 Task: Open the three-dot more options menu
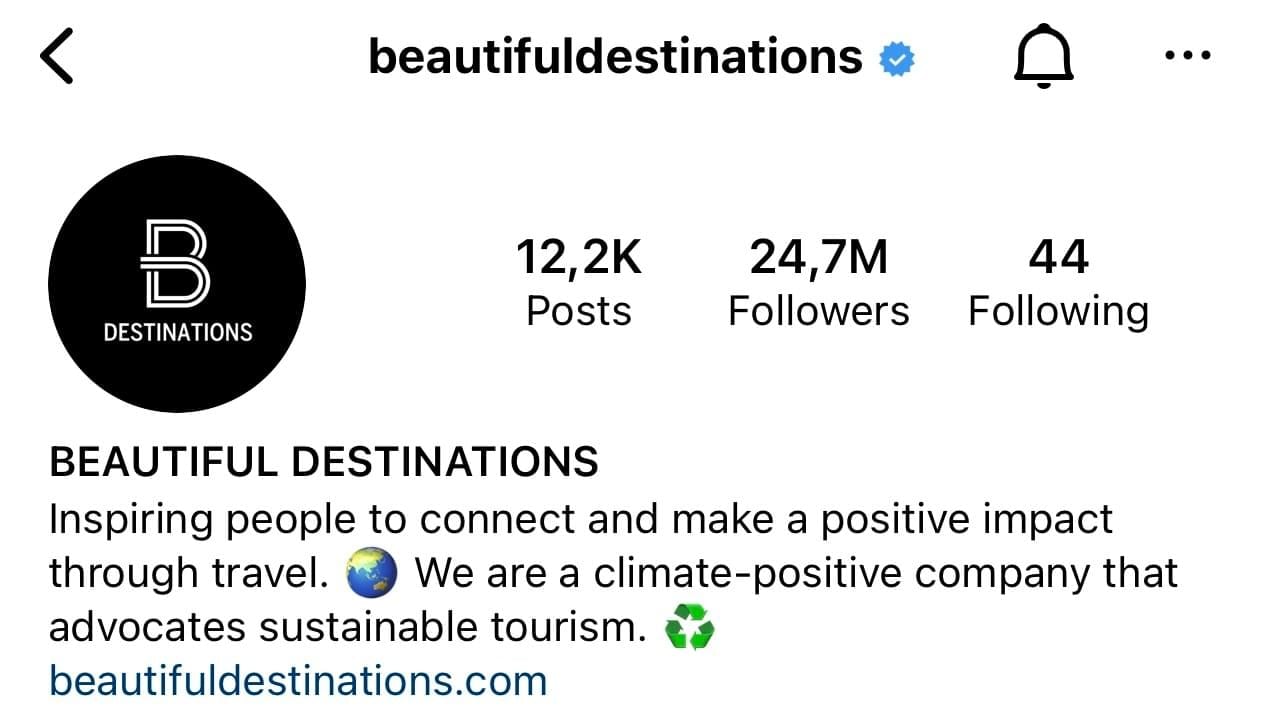tap(1188, 56)
